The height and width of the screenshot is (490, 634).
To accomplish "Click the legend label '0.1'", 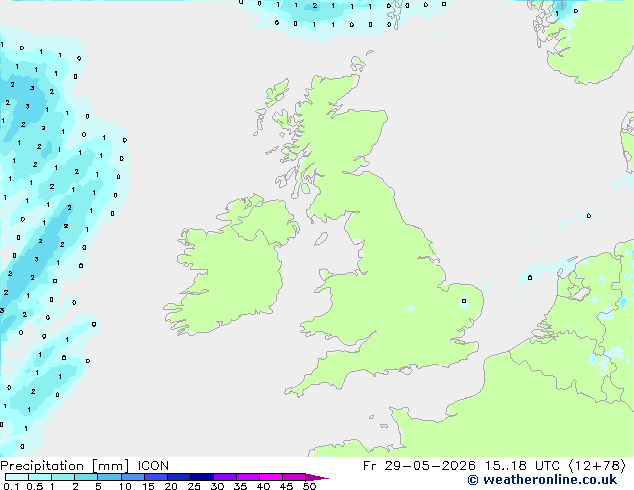I will tap(11, 486).
